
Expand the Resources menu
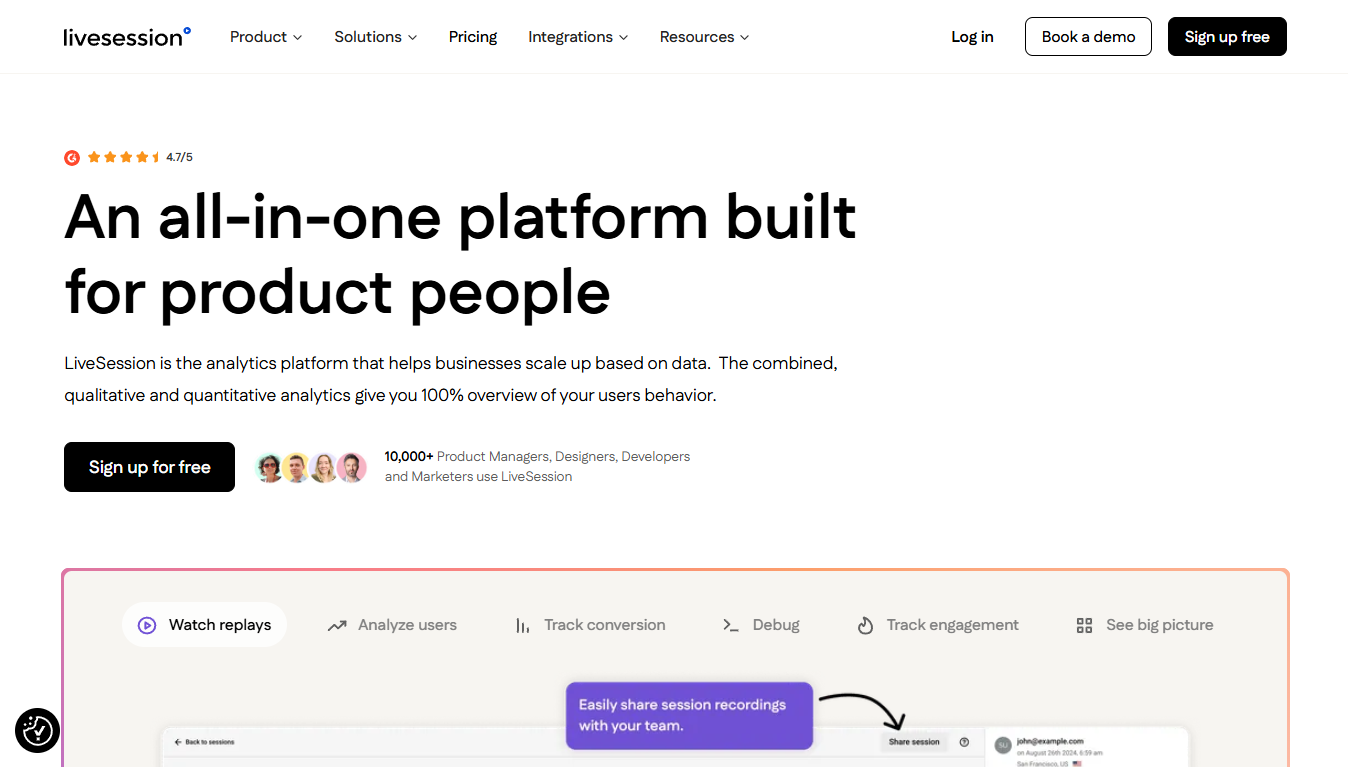(704, 37)
